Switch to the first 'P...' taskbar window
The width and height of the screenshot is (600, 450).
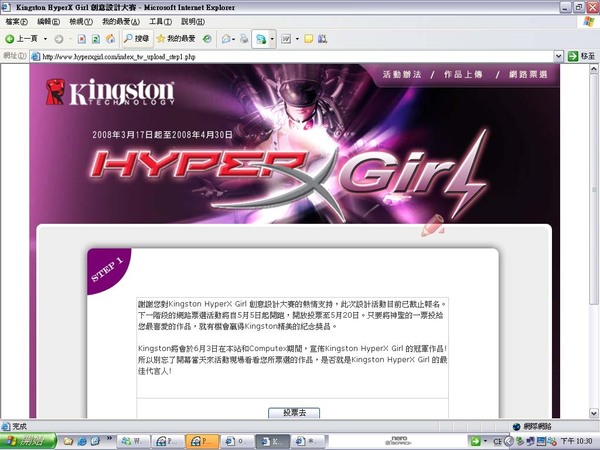point(168,441)
